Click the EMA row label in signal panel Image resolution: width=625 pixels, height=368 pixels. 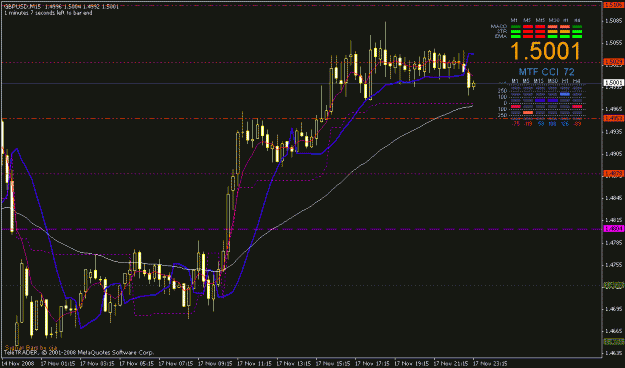[501, 36]
